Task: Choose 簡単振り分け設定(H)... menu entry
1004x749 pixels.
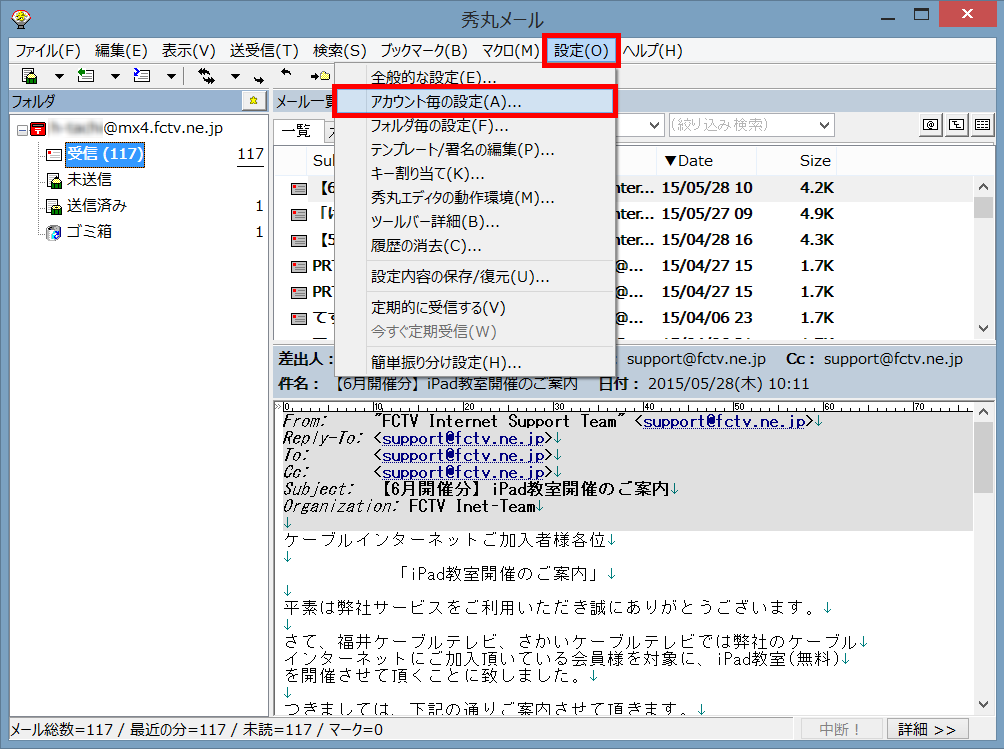Action: (x=474, y=363)
